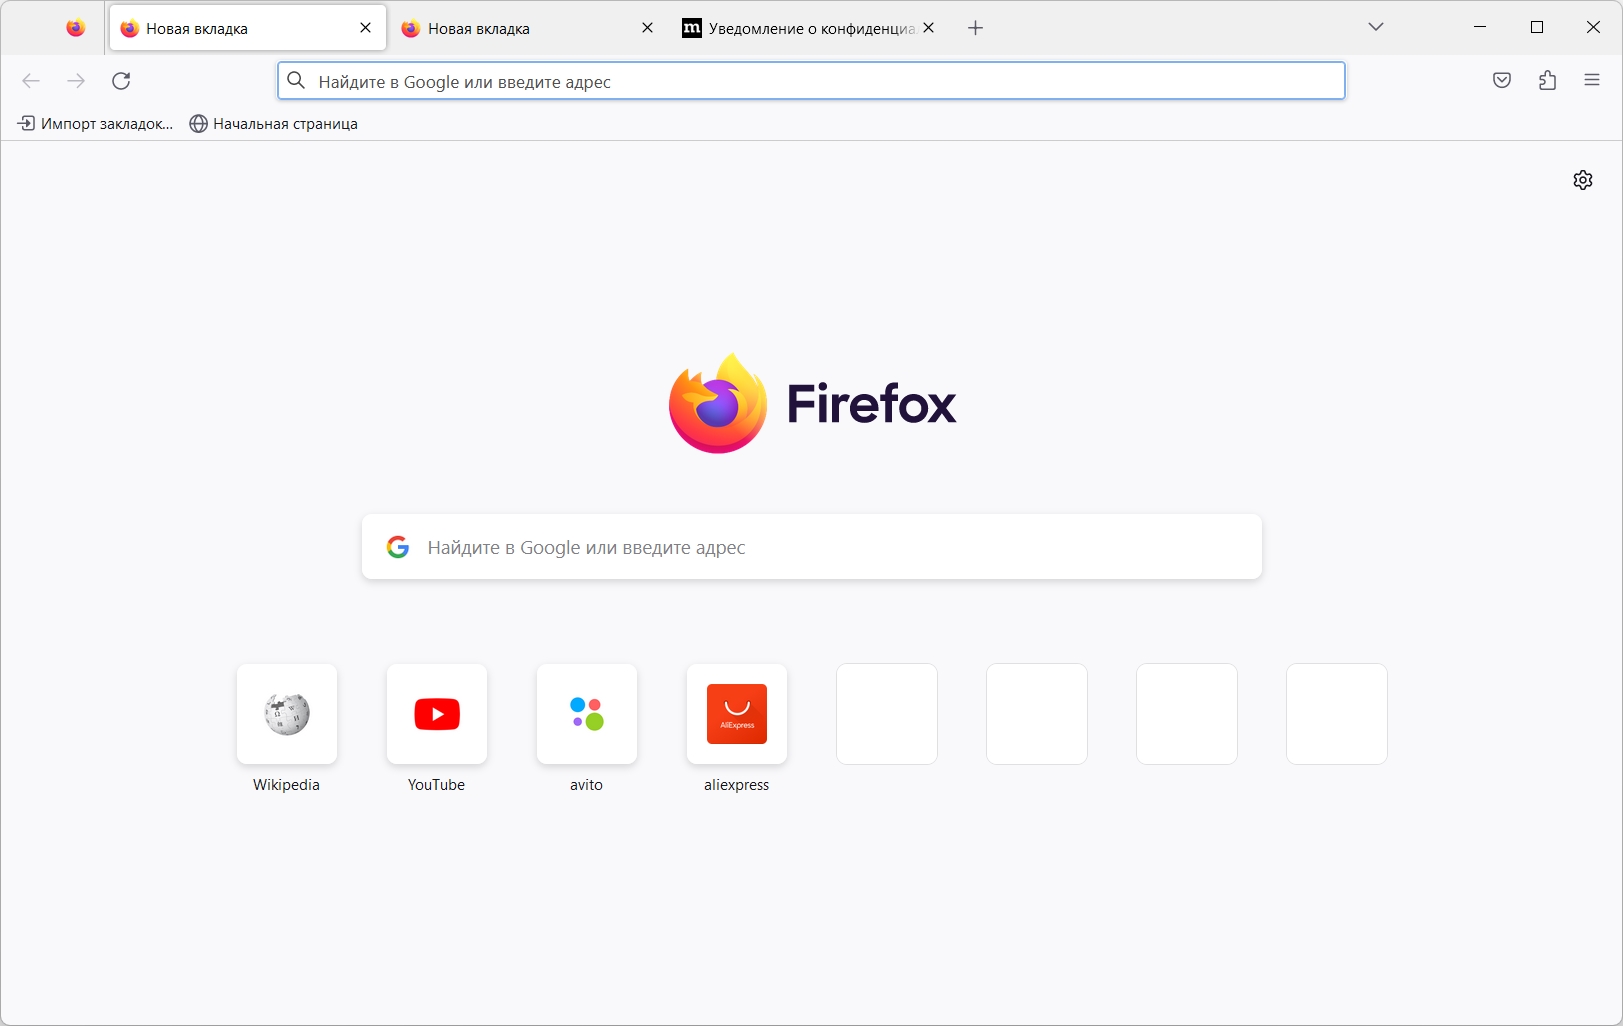Click the Firefox logo on the page
1623x1026 pixels.
(812, 403)
